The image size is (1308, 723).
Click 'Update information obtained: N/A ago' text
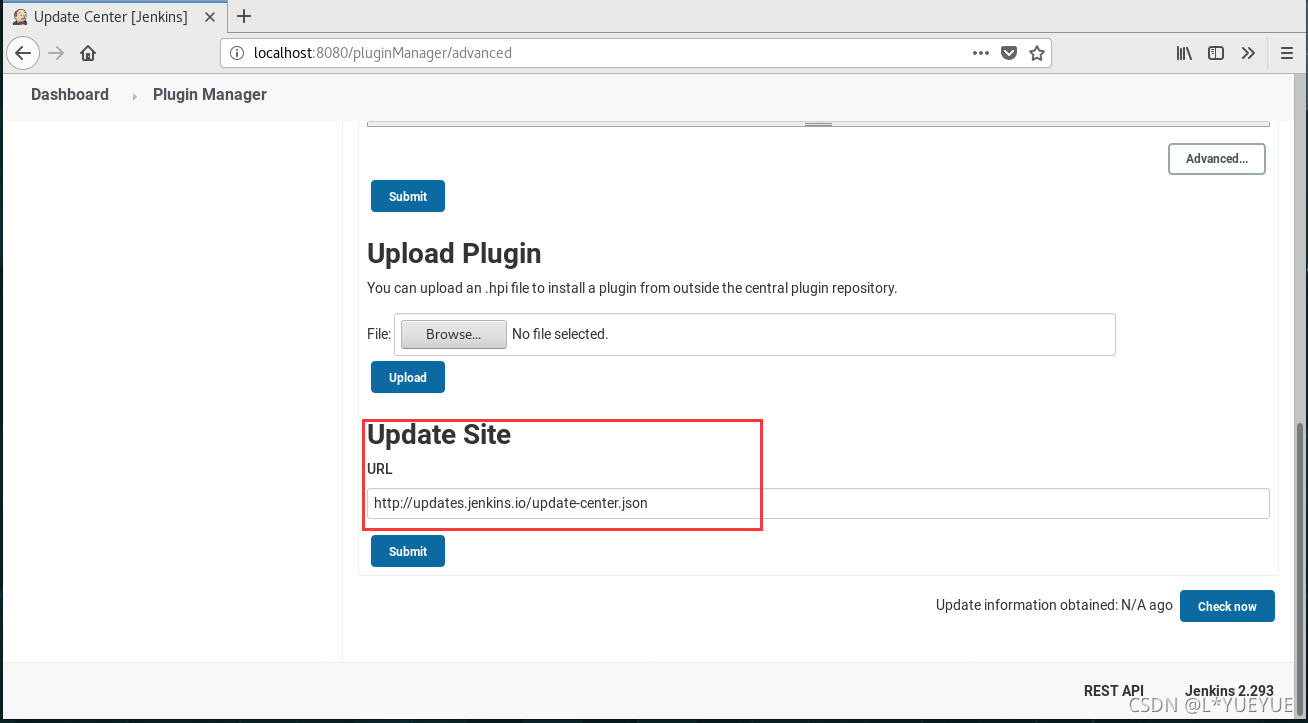1054,605
